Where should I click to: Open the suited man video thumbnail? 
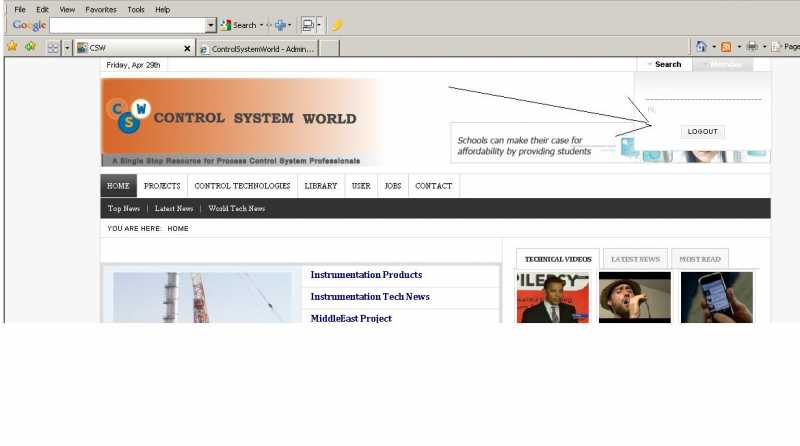(x=553, y=297)
